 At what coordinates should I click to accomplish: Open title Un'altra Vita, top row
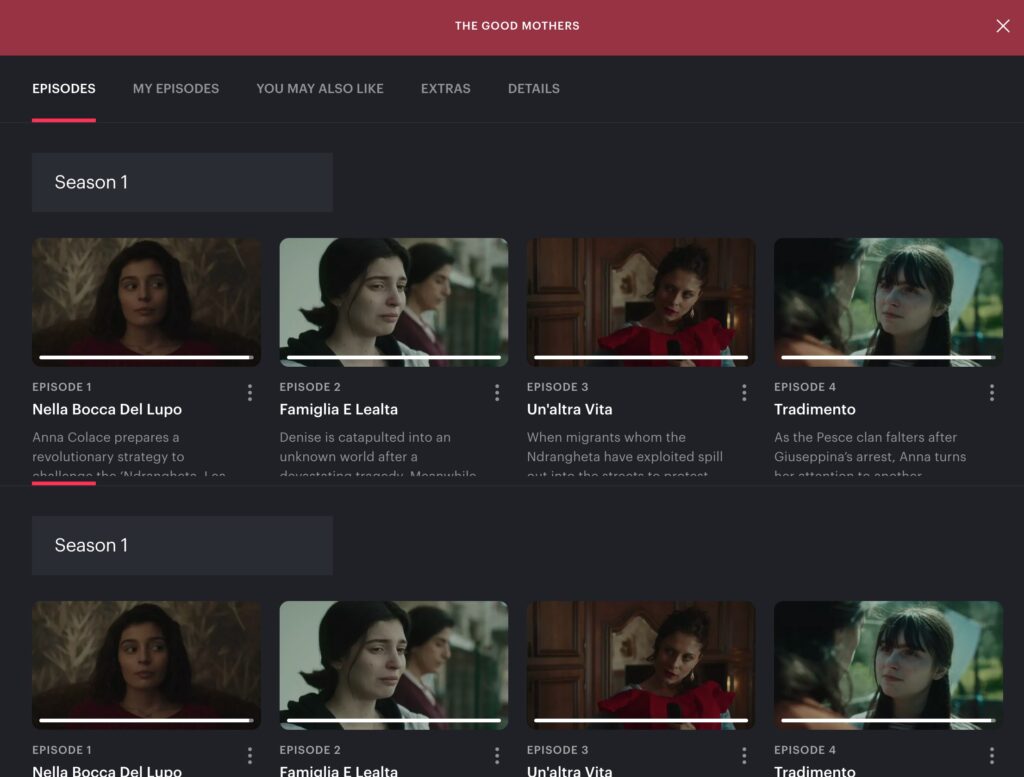pyautogui.click(x=569, y=409)
